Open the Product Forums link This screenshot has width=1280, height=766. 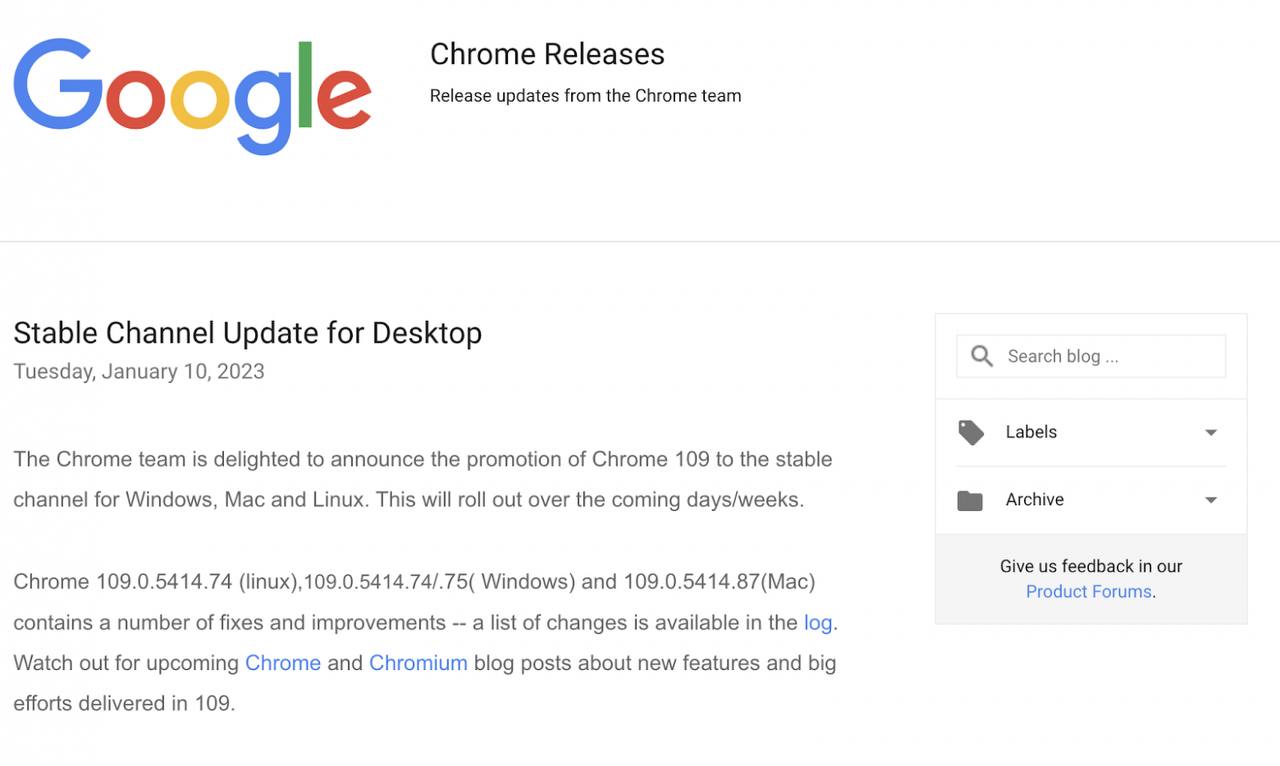pyautogui.click(x=1088, y=591)
